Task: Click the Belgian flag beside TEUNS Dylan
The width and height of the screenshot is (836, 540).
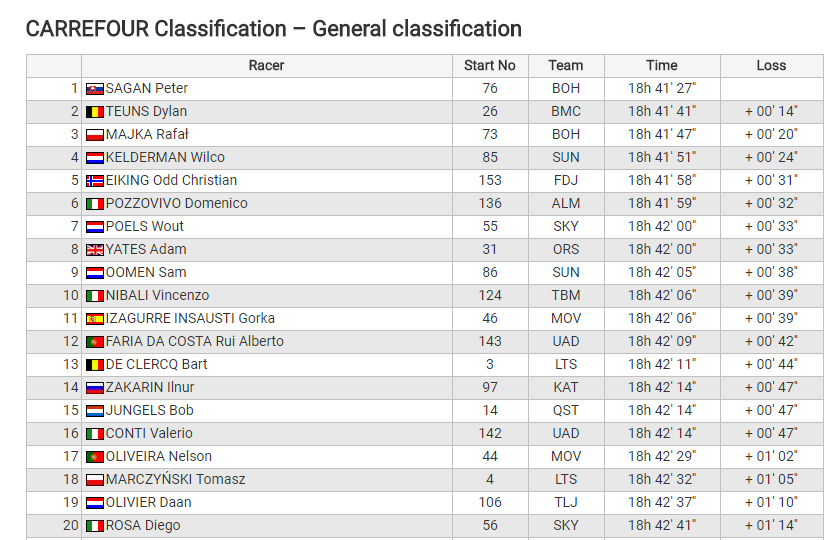Action: point(95,112)
